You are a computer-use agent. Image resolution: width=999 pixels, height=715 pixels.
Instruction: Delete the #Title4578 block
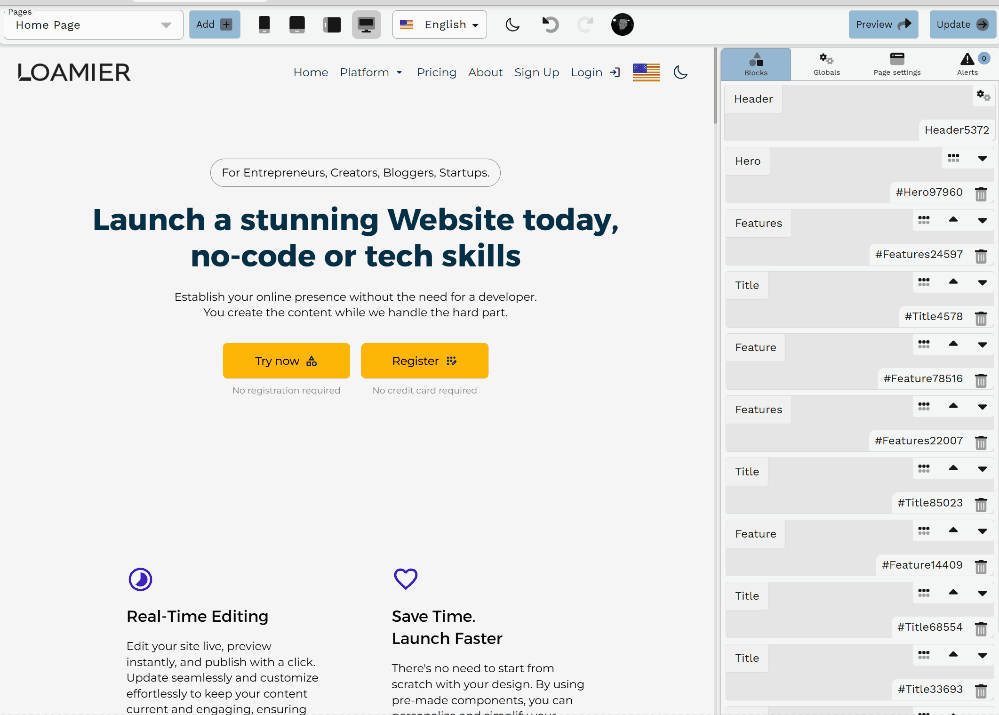point(981,317)
